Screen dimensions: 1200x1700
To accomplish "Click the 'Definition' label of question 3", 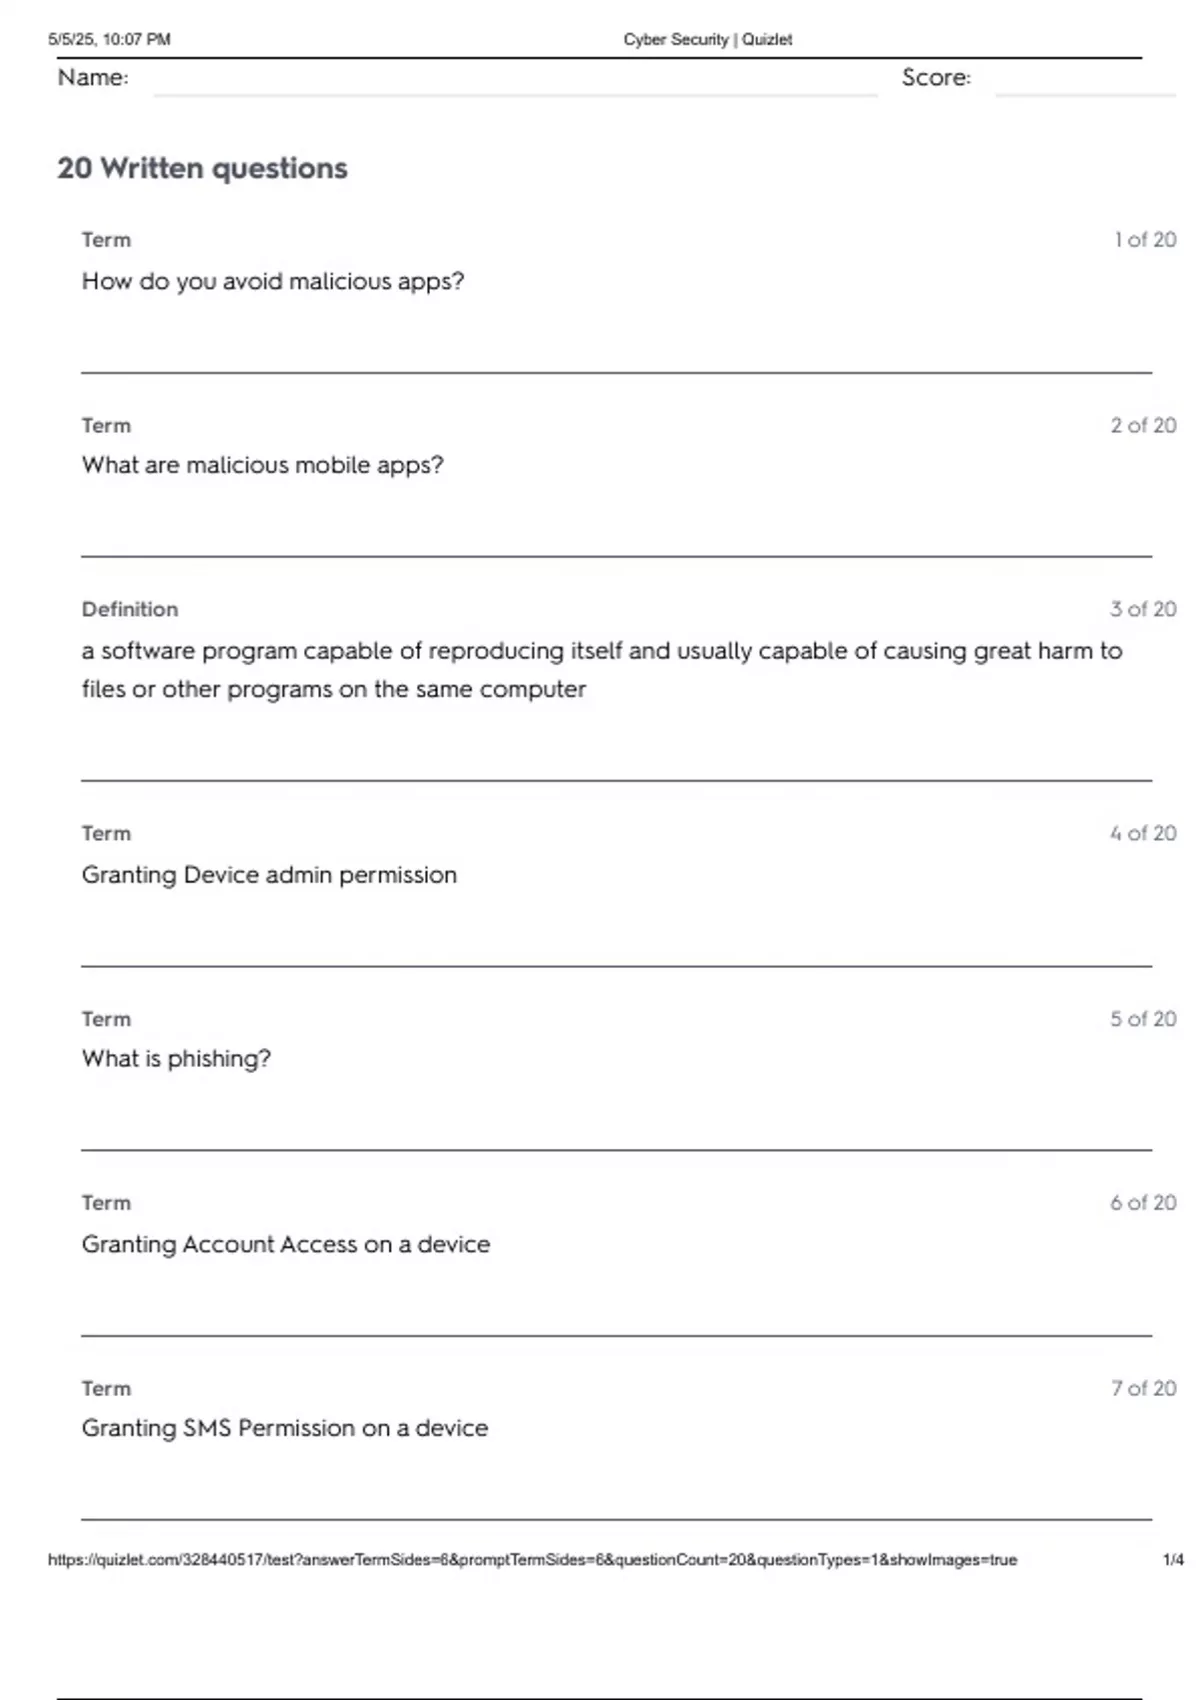I will coord(130,609).
